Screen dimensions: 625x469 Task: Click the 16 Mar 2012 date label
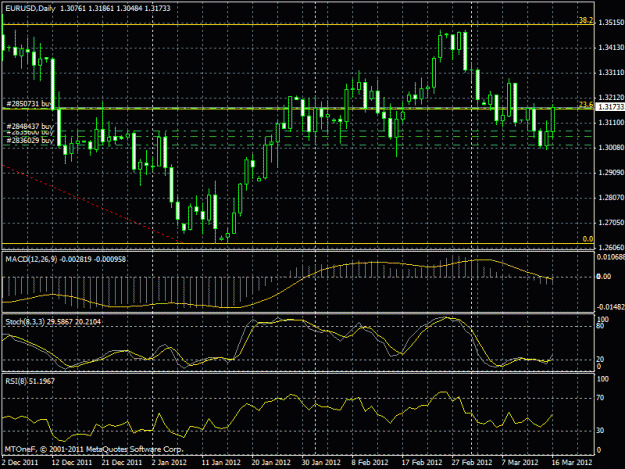[572, 462]
